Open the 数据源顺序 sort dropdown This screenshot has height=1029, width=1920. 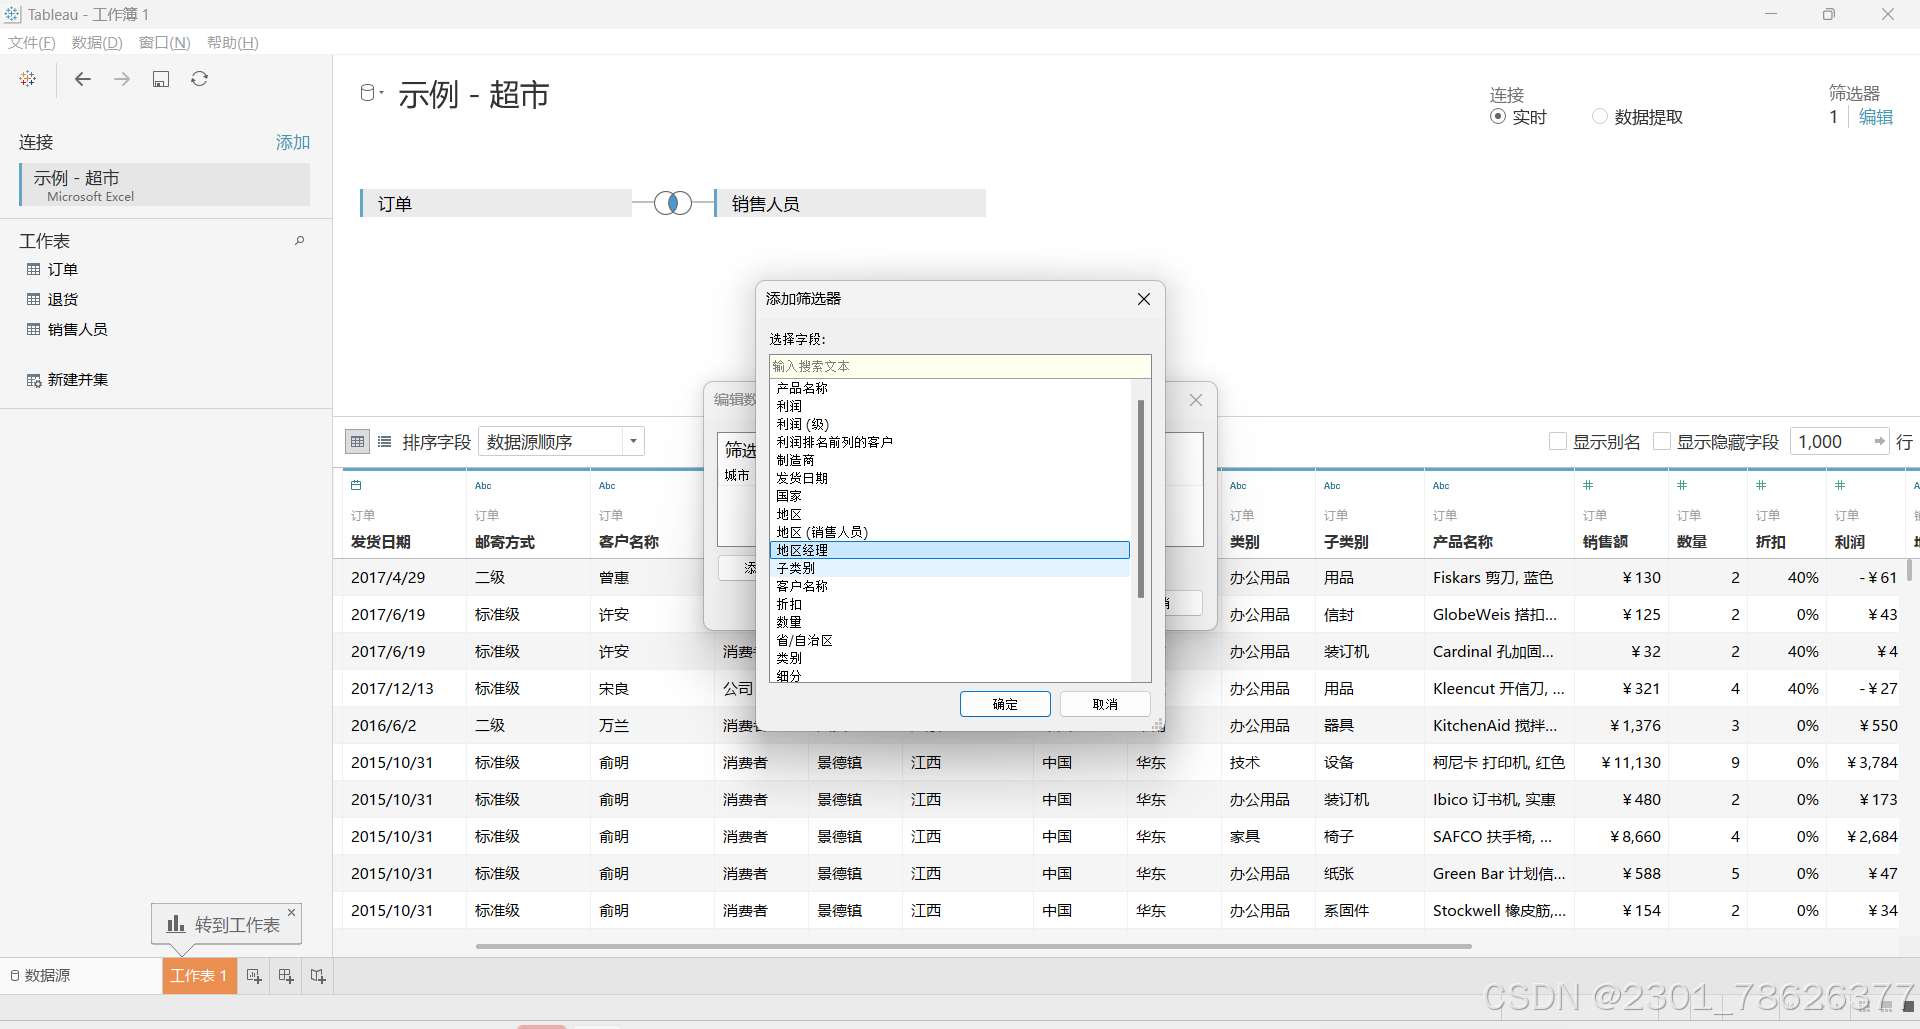coord(633,441)
